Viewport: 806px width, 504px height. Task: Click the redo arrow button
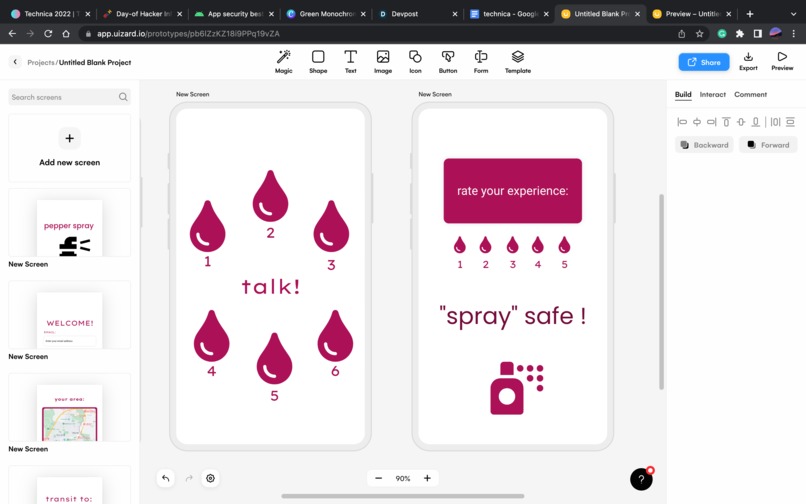pyautogui.click(x=189, y=478)
